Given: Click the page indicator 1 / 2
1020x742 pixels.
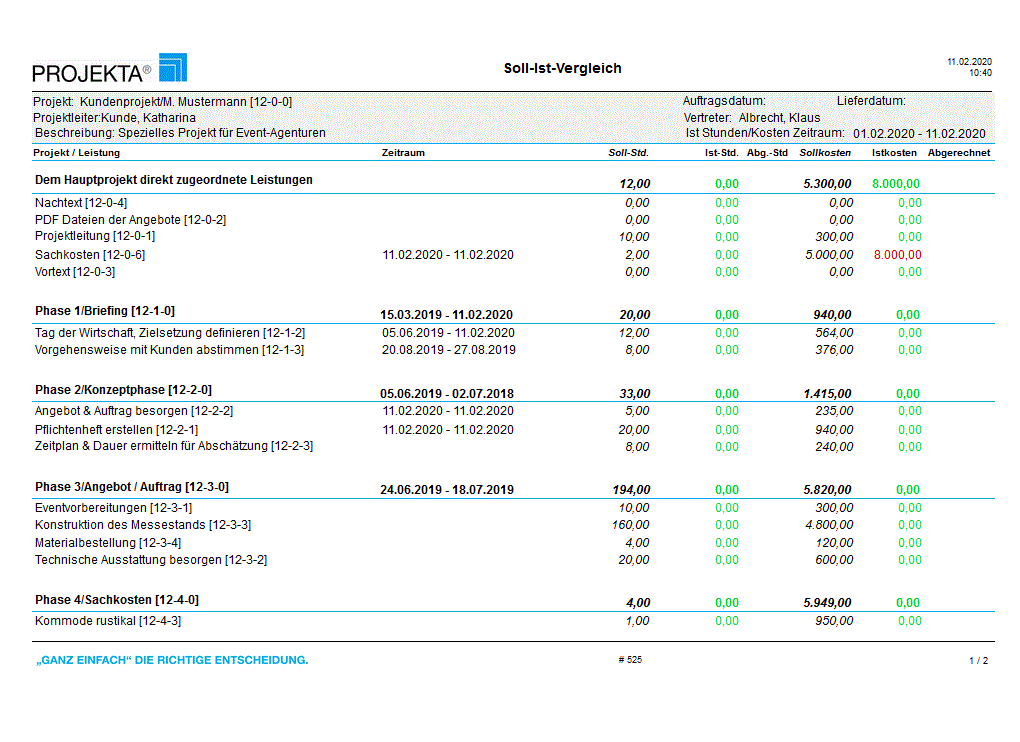Looking at the screenshot, I should [x=978, y=661].
